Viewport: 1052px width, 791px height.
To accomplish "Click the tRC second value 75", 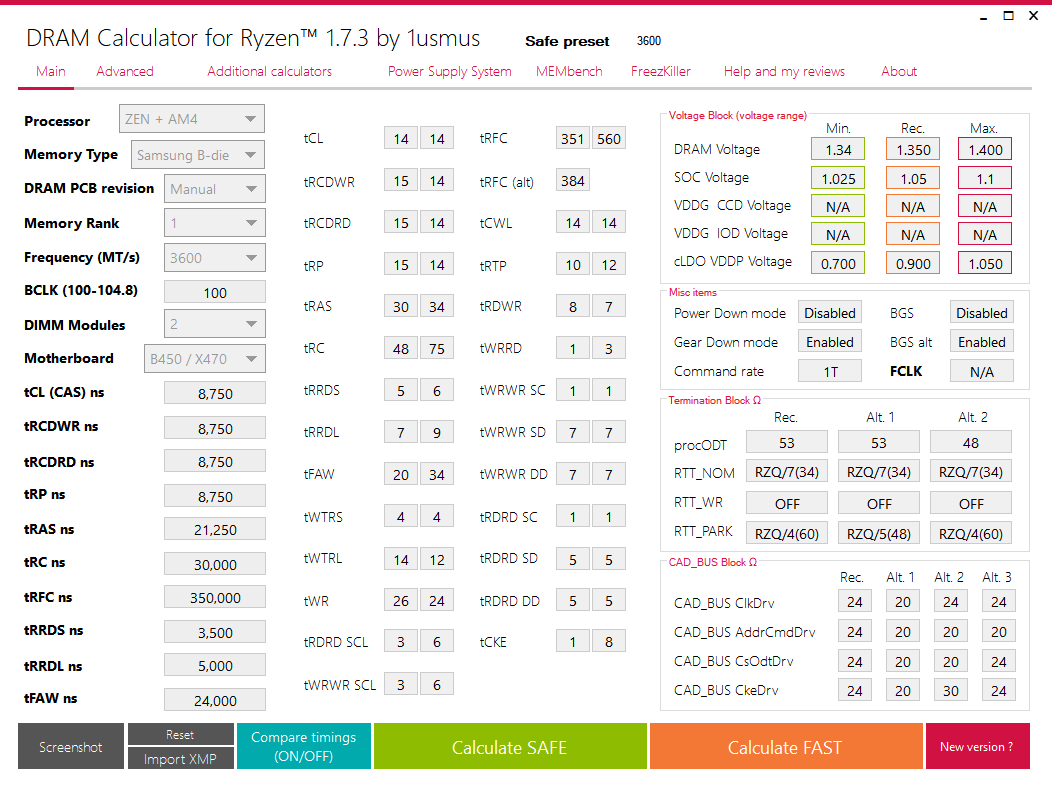I will pyautogui.click(x=437, y=349).
